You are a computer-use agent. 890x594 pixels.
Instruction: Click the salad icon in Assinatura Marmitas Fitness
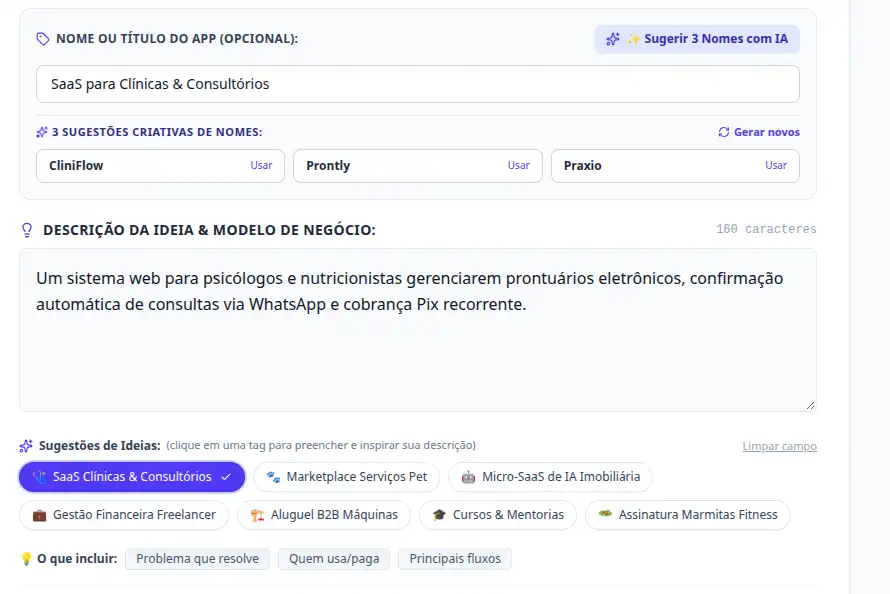coord(605,514)
